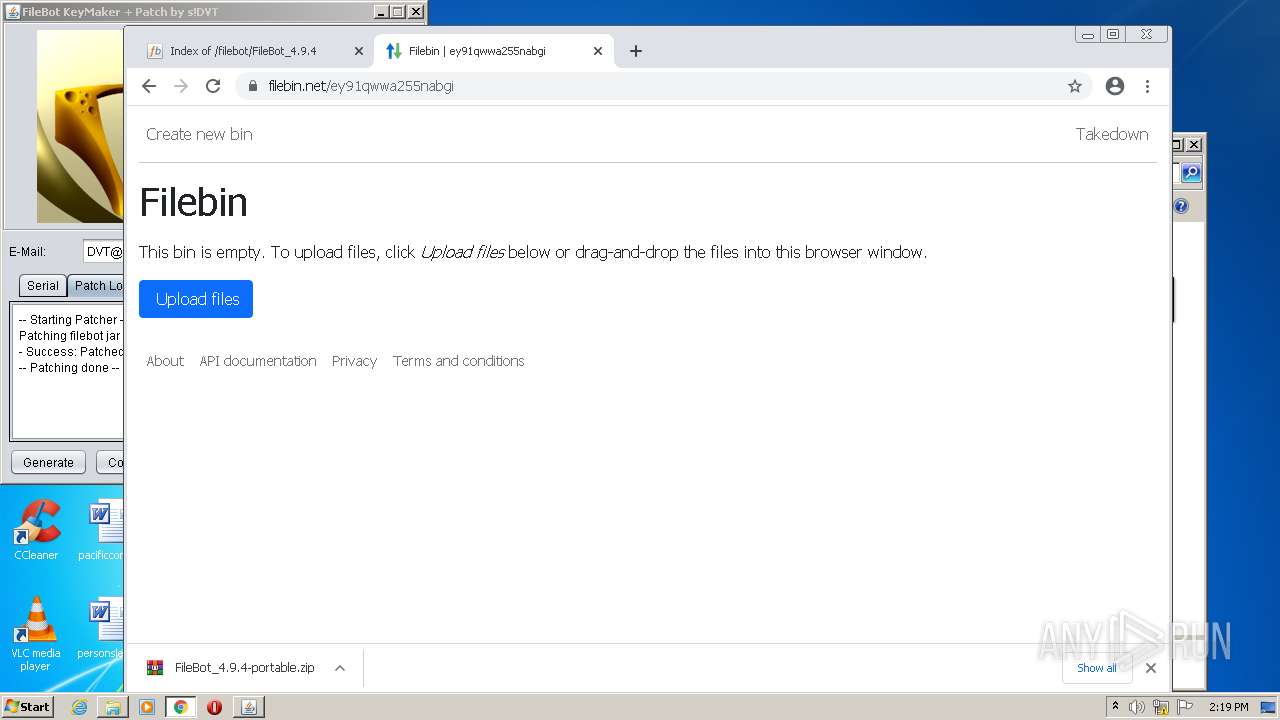Open pacificcom Word document on desktop
The image size is (1280, 720).
101,531
